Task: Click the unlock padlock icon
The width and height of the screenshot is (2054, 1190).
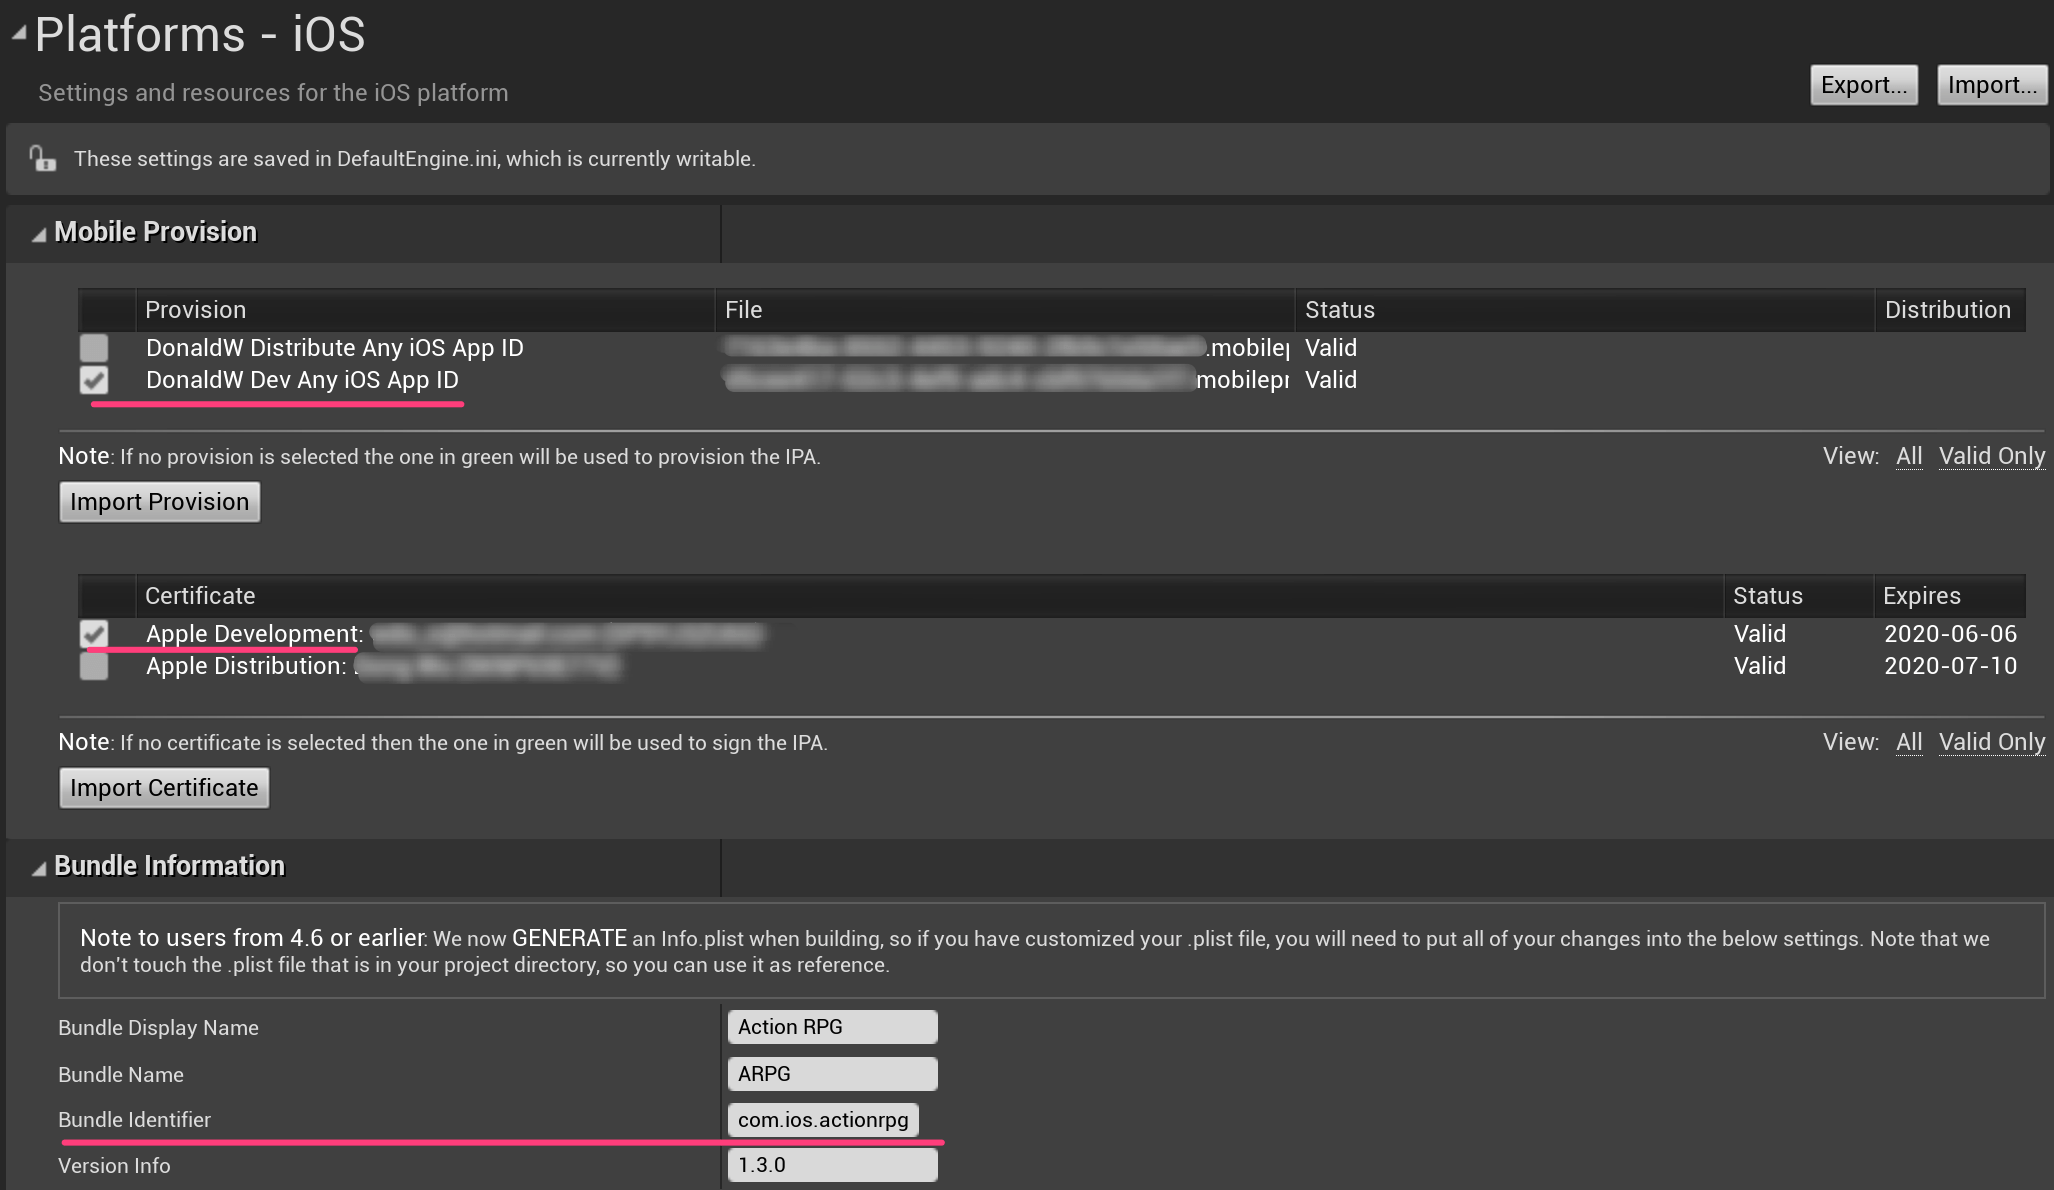Action: coord(42,158)
